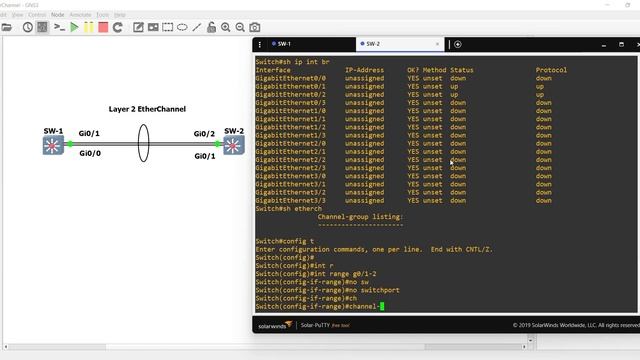Click 'Channel-group listing:' text

(360, 217)
